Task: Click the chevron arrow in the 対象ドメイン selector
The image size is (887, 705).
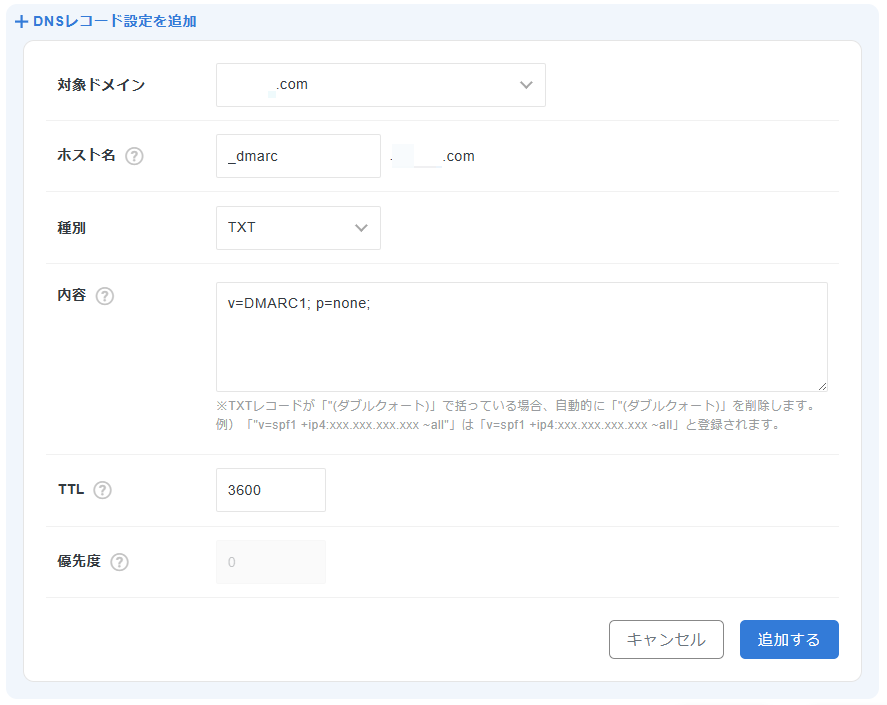Action: (527, 85)
